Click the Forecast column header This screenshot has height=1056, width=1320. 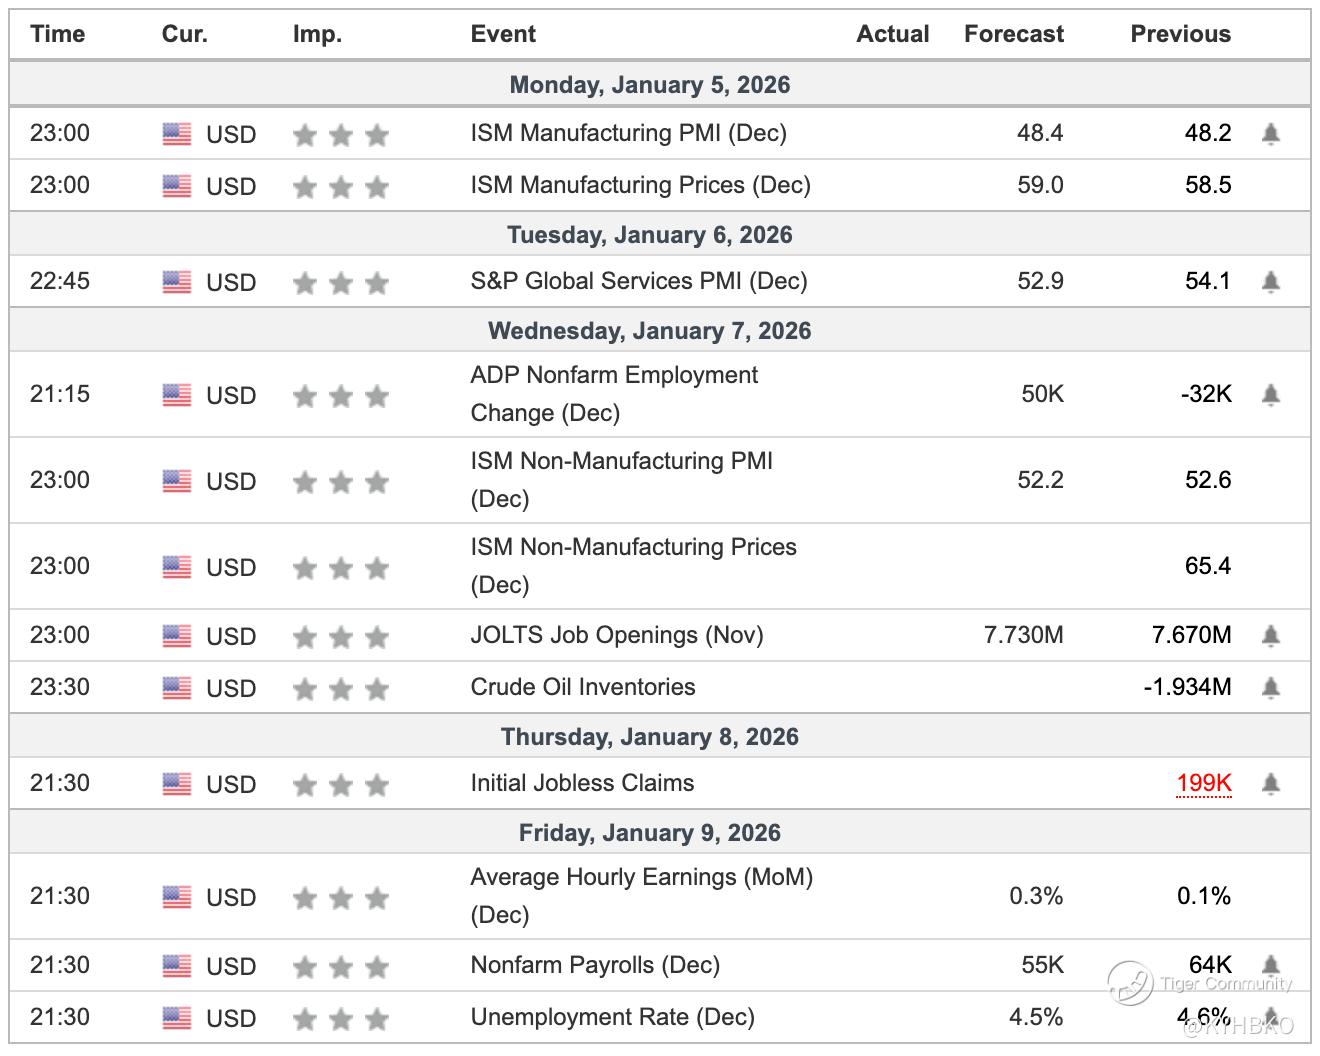click(1013, 34)
